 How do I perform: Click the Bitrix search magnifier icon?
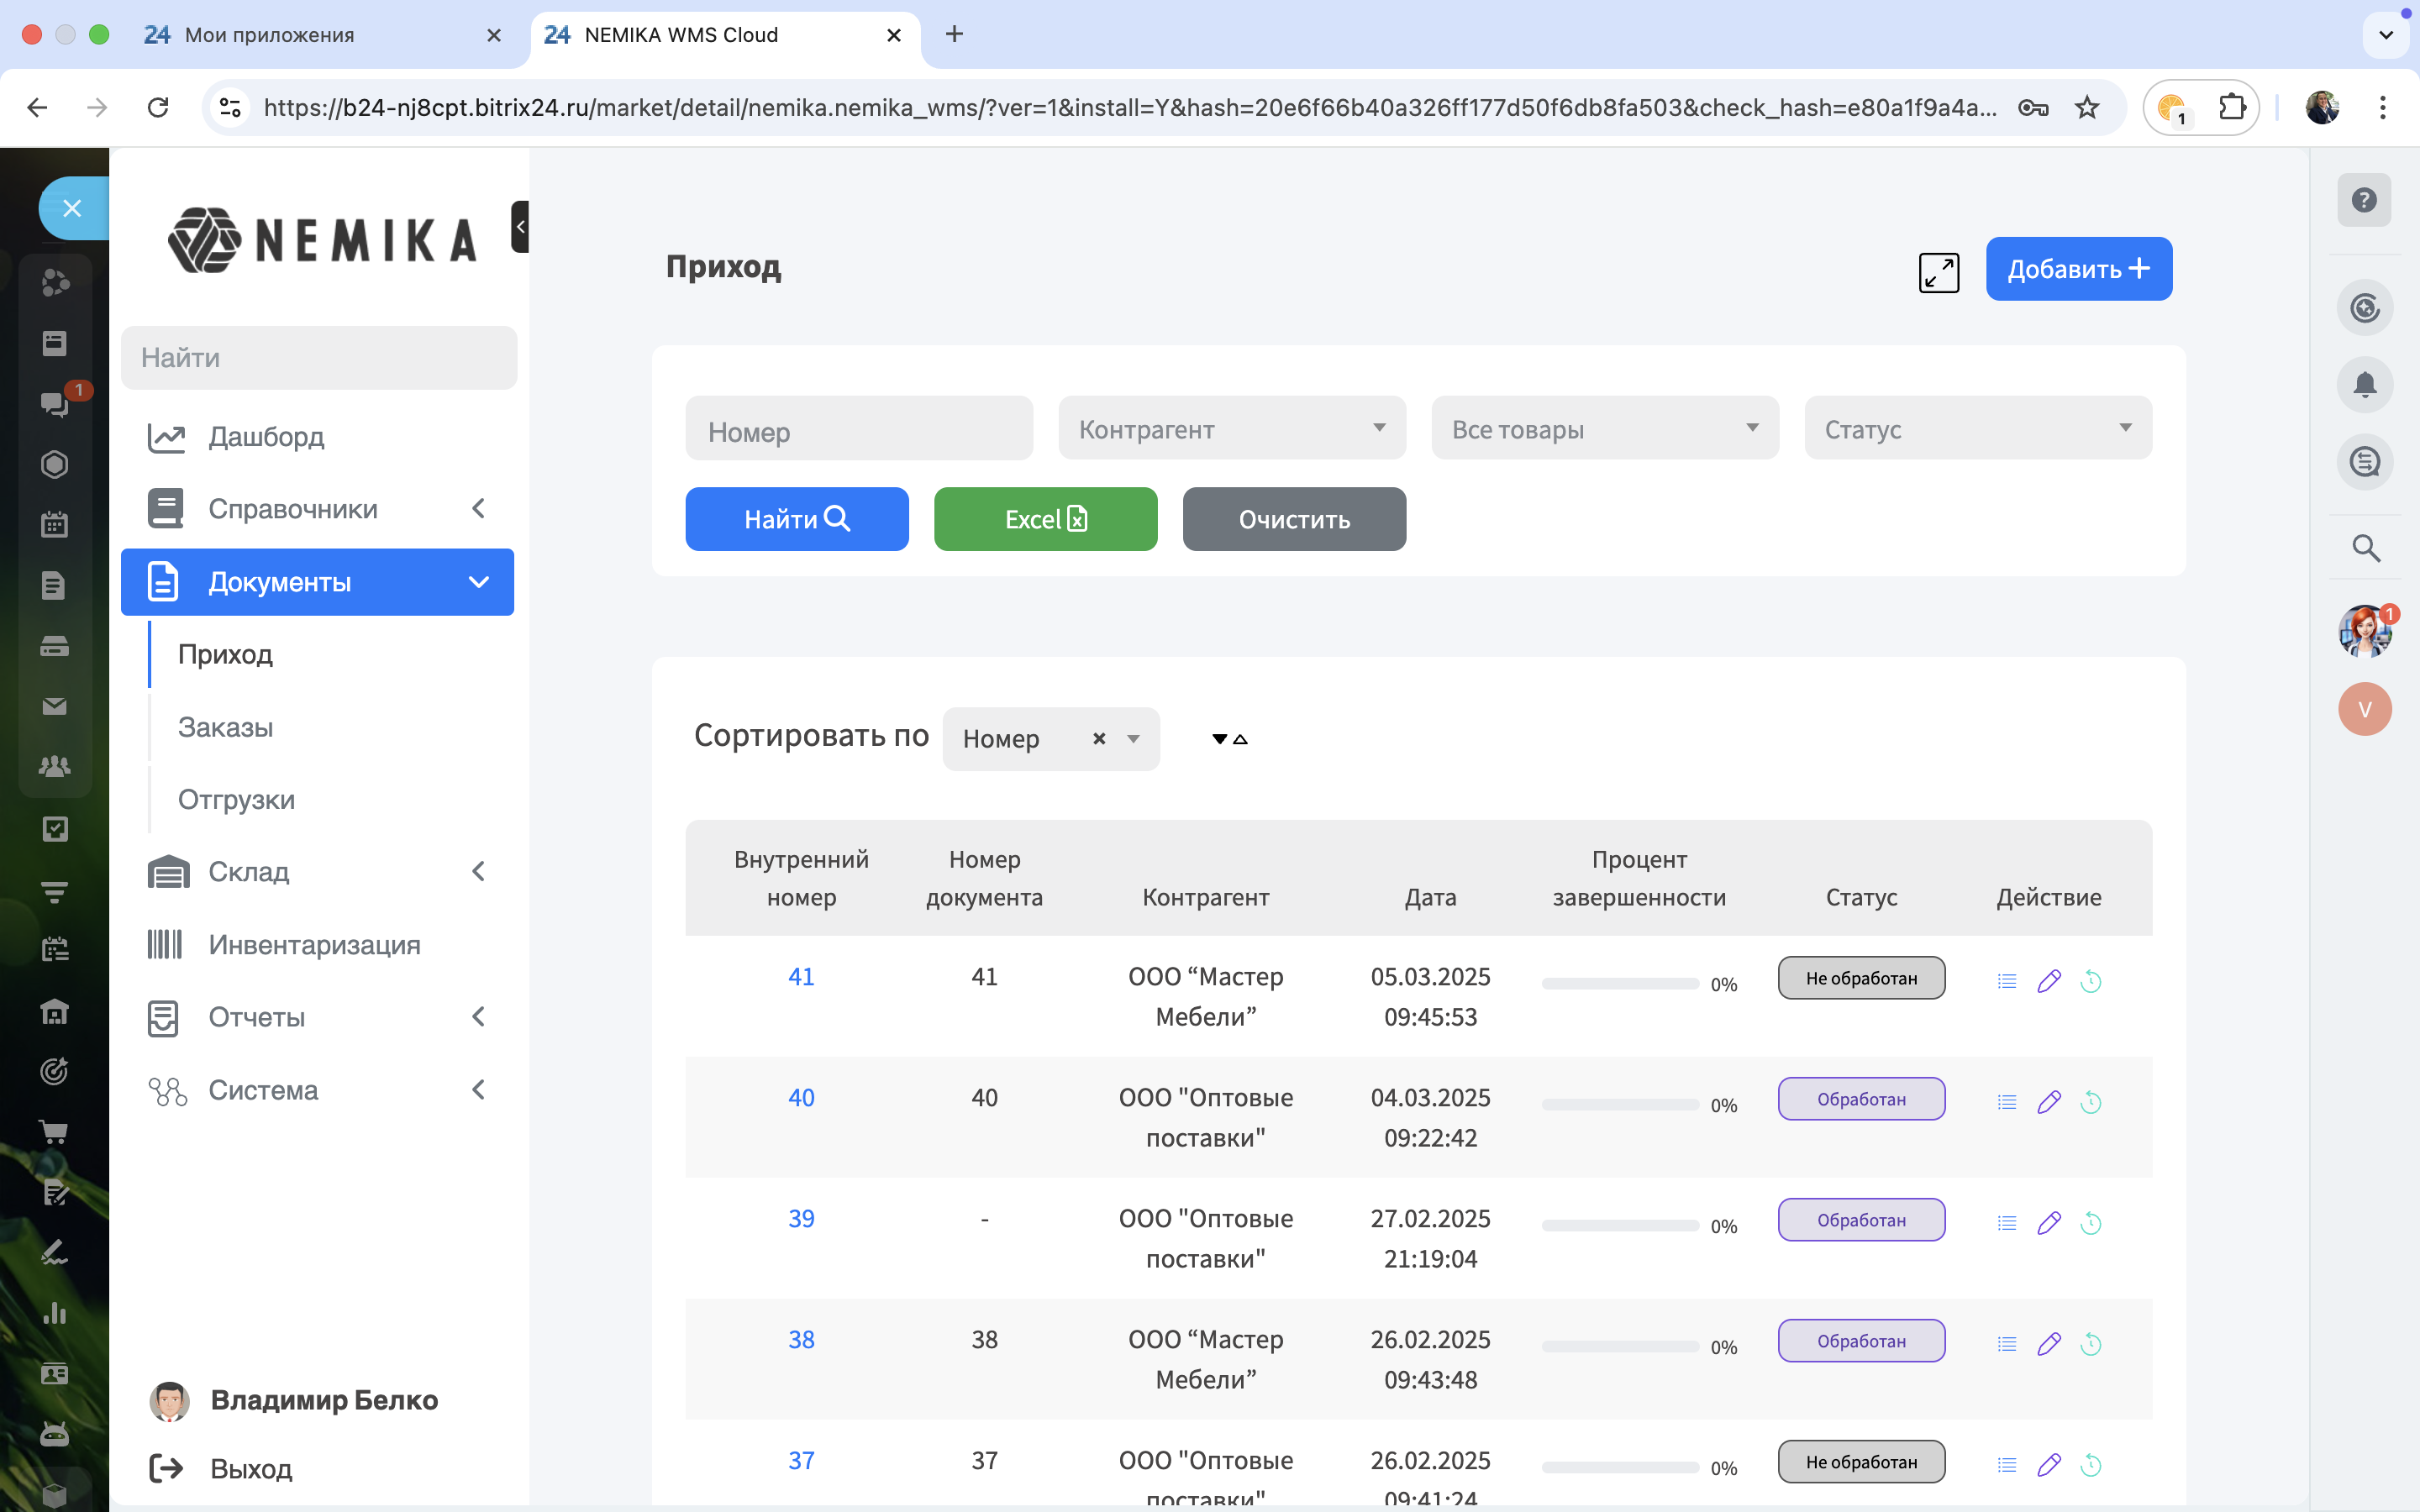[x=2365, y=548]
